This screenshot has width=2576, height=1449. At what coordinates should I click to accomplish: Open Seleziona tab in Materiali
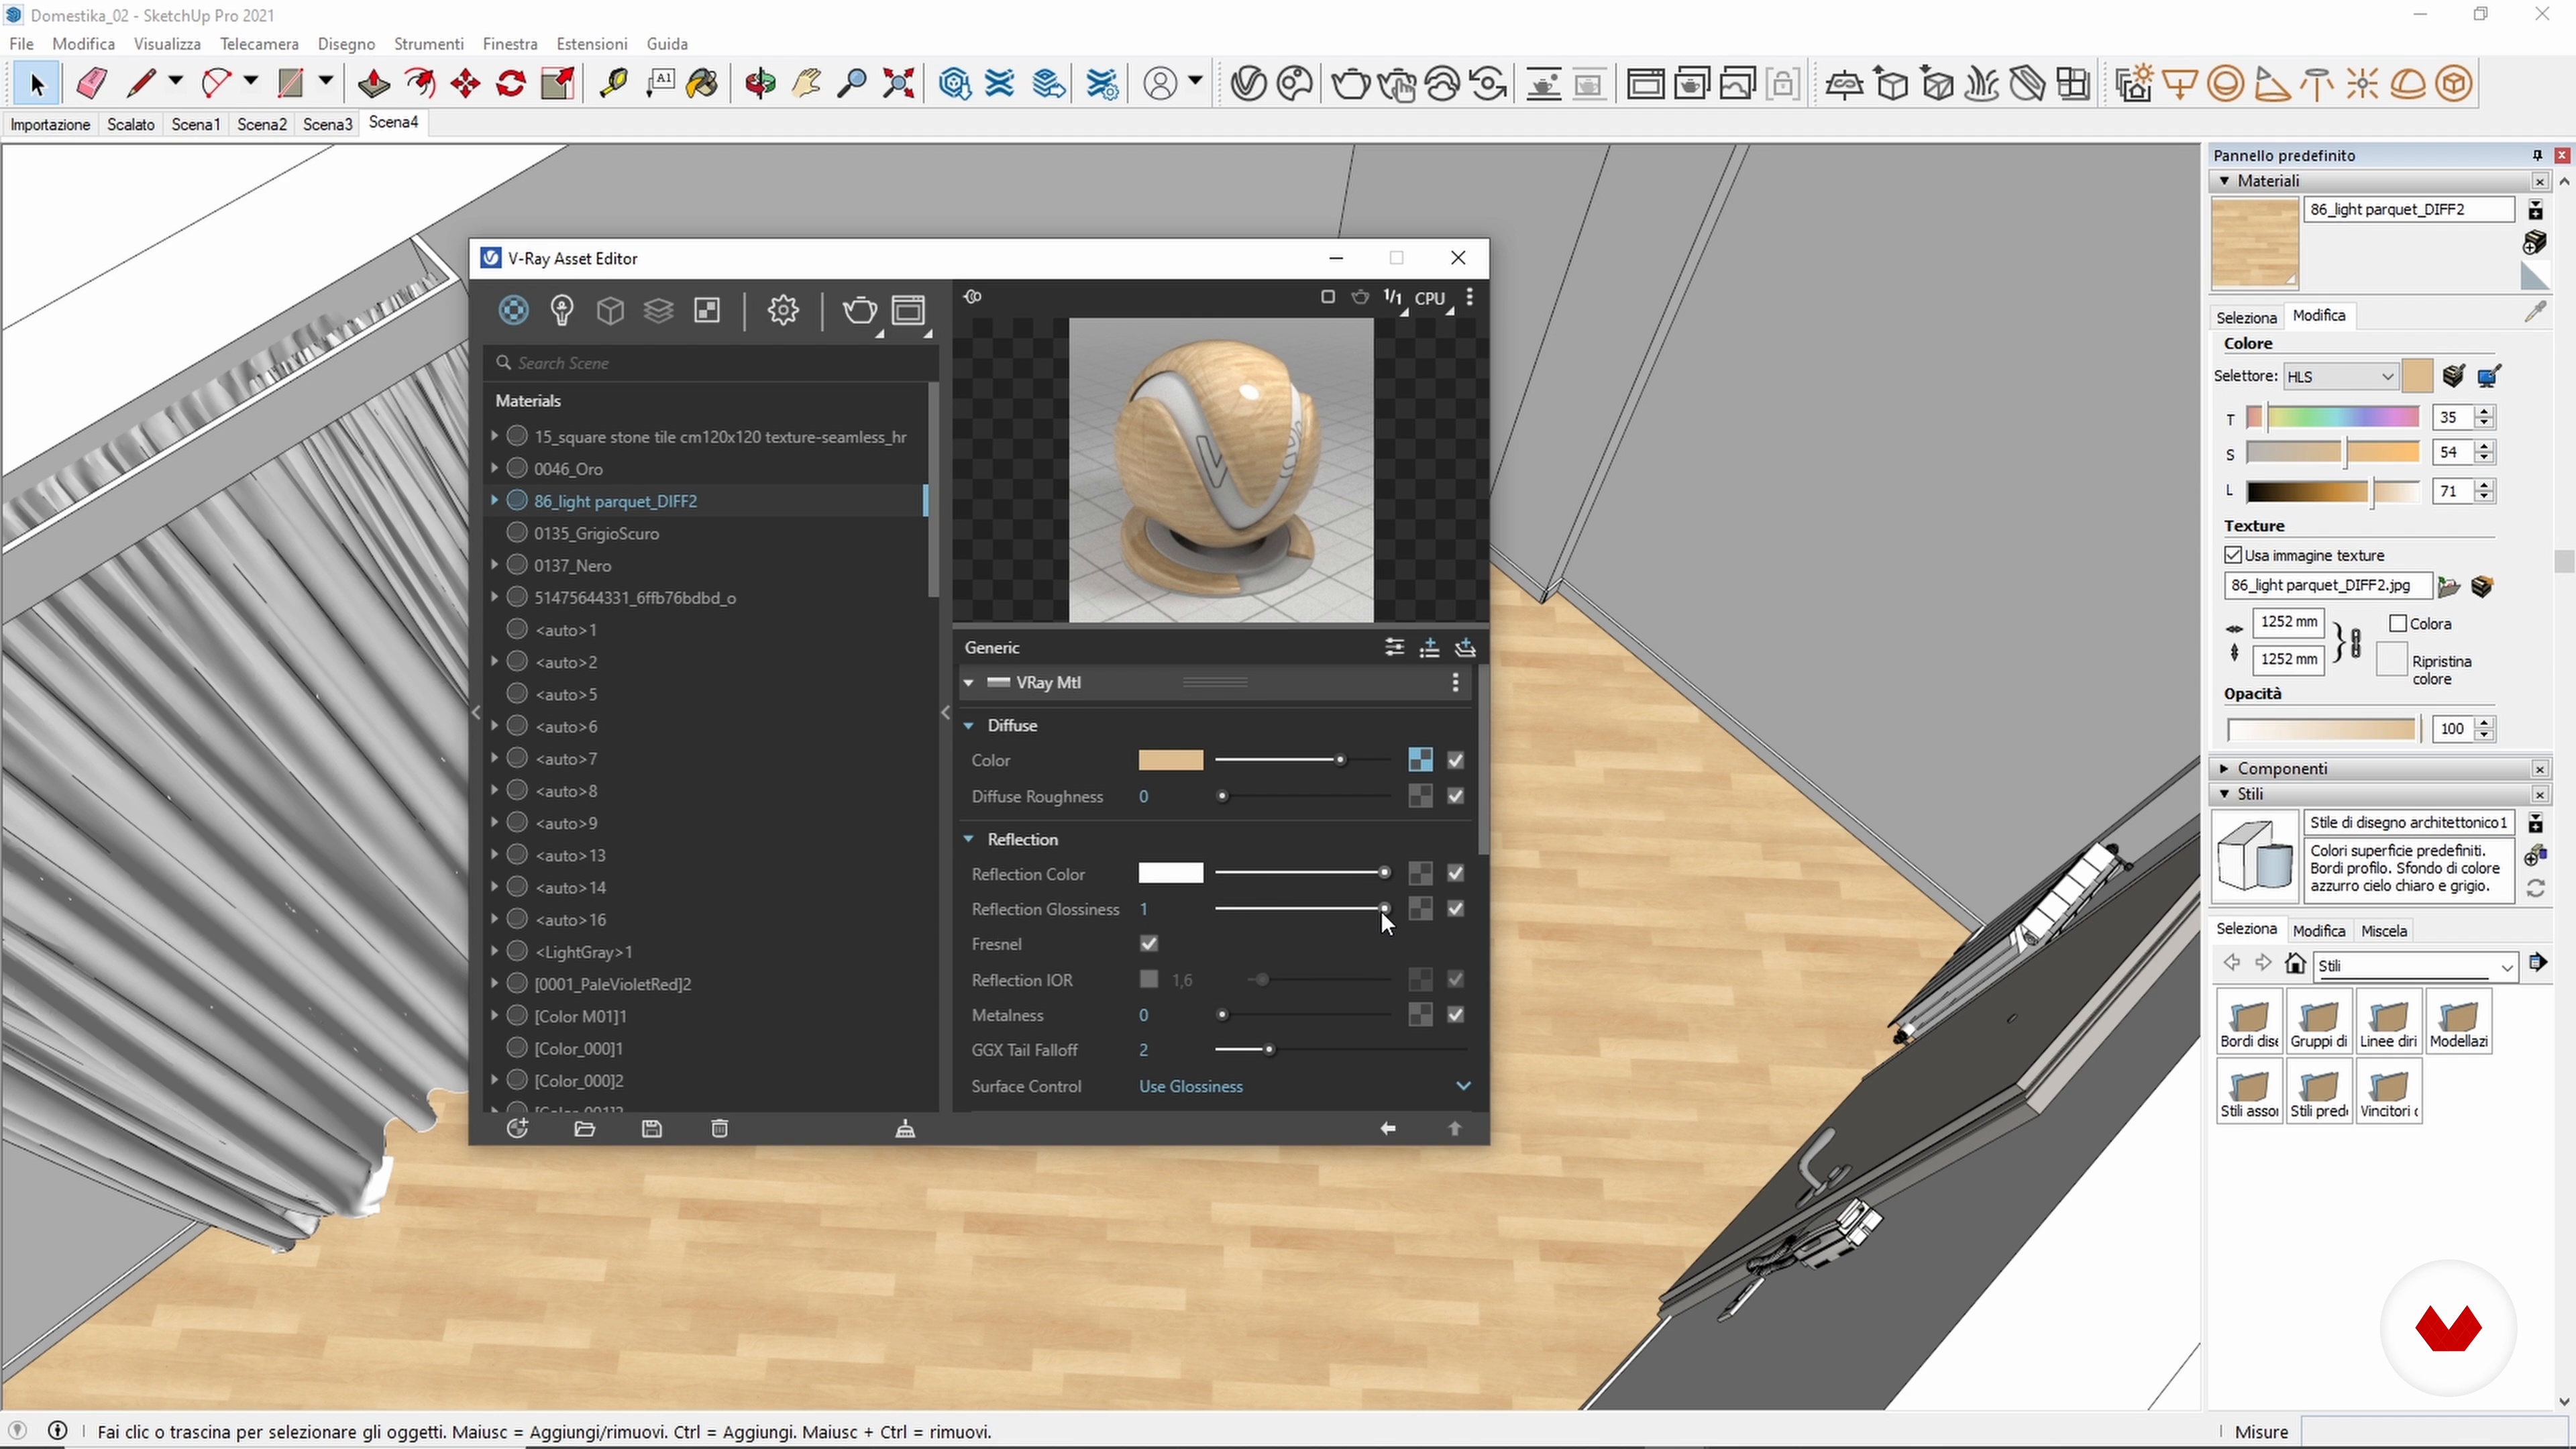(2246, 317)
